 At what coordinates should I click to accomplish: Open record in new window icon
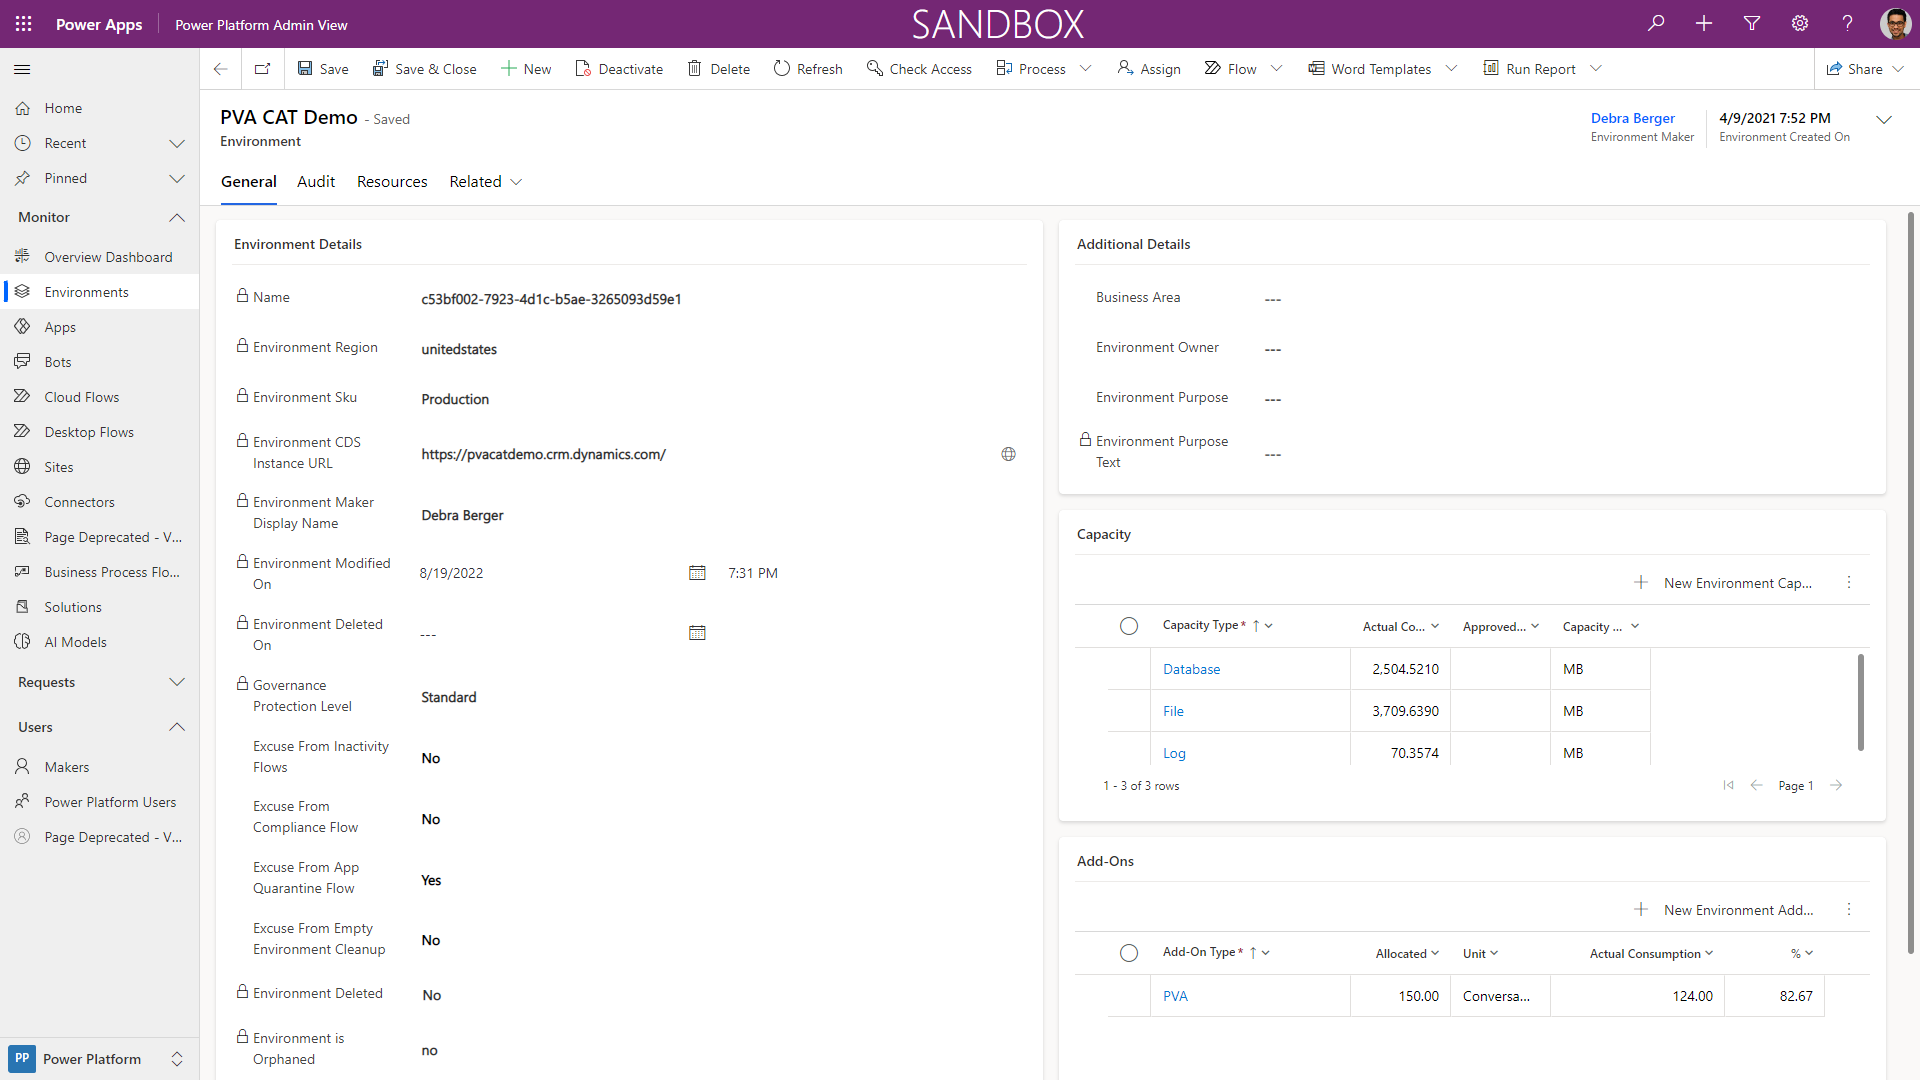coord(263,69)
